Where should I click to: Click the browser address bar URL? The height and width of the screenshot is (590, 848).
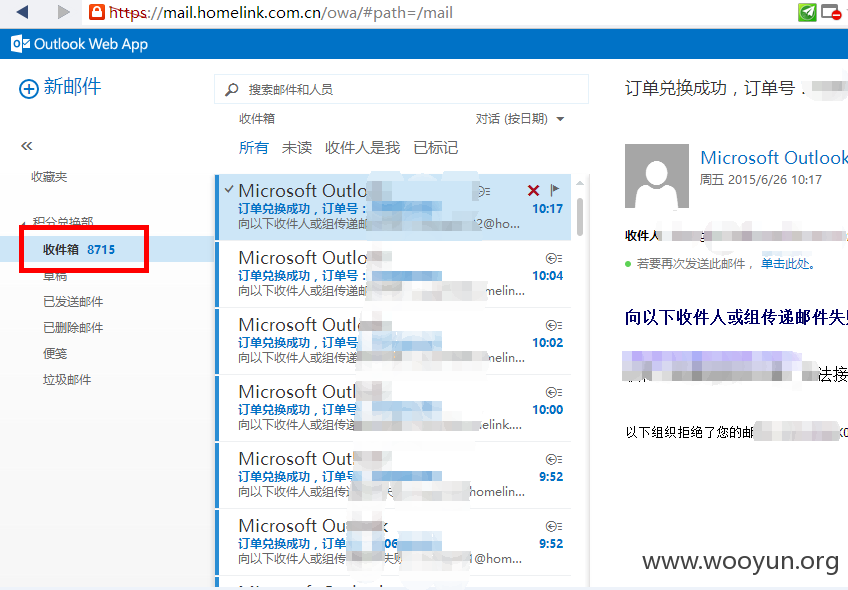point(281,12)
